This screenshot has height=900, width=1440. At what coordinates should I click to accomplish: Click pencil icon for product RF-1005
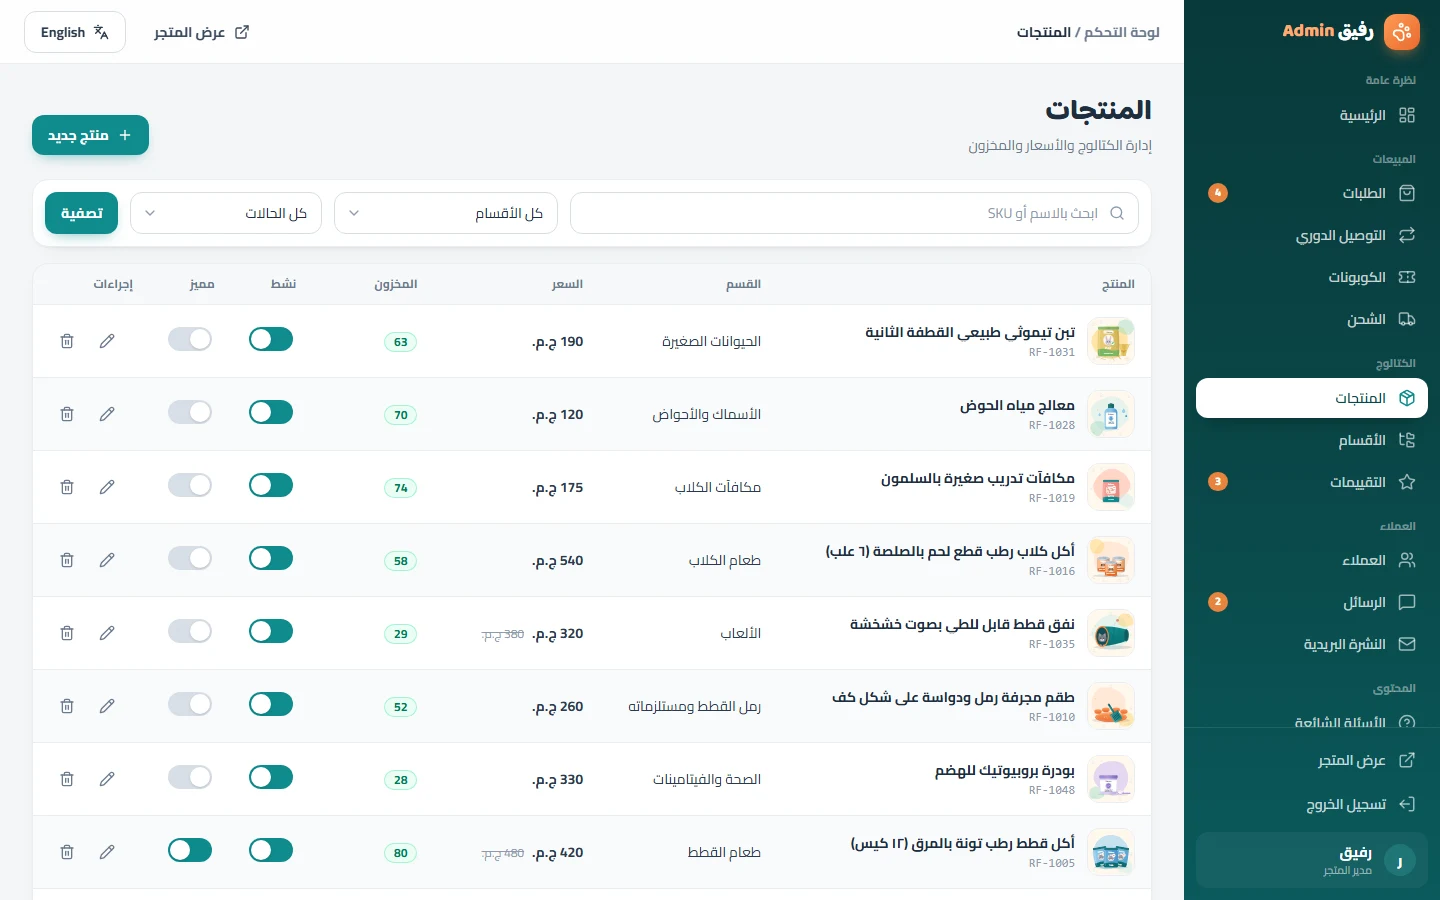click(107, 852)
